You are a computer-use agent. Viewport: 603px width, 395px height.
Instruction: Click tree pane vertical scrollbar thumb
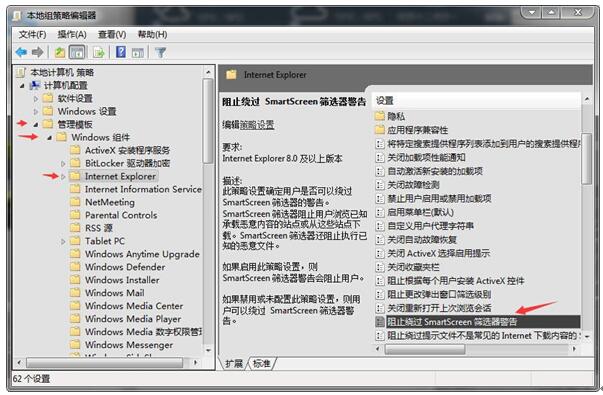pyautogui.click(x=208, y=121)
